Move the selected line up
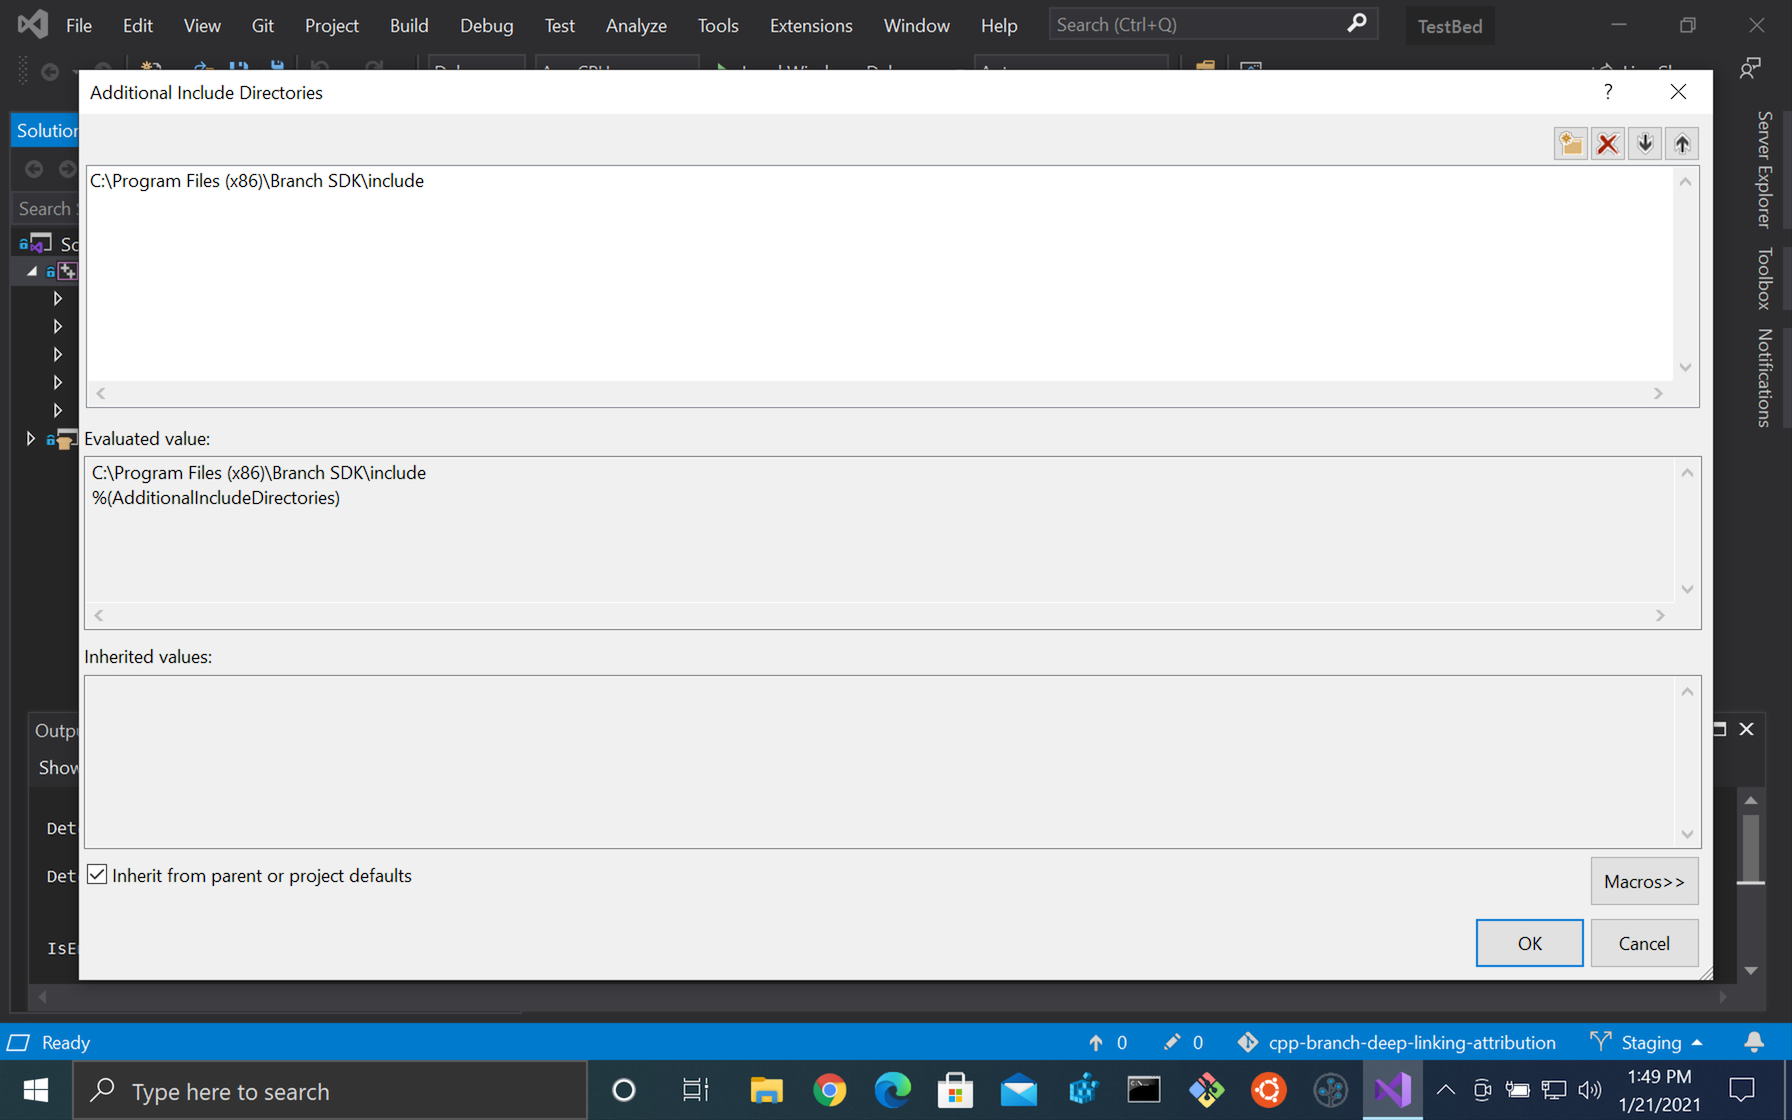1792x1120 pixels. (x=1682, y=144)
